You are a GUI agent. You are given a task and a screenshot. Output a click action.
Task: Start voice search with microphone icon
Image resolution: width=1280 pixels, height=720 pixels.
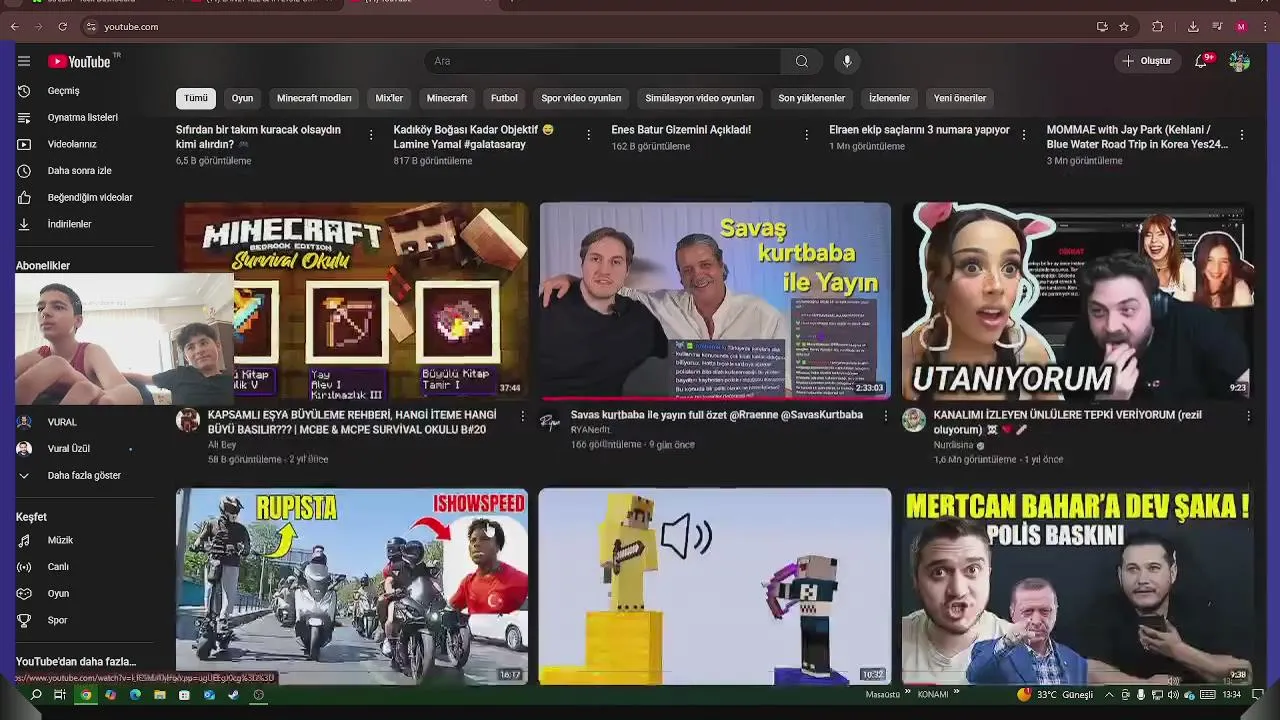tap(847, 61)
